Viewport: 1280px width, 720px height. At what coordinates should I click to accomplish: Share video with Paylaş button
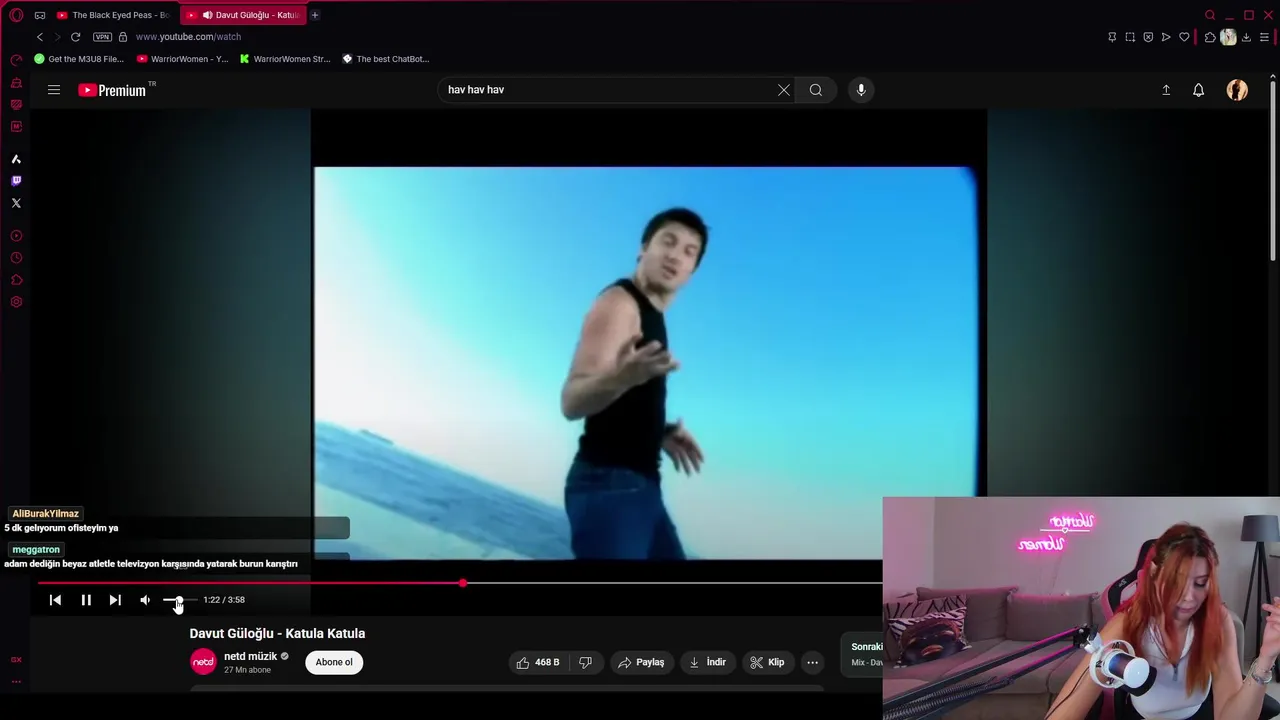point(641,662)
